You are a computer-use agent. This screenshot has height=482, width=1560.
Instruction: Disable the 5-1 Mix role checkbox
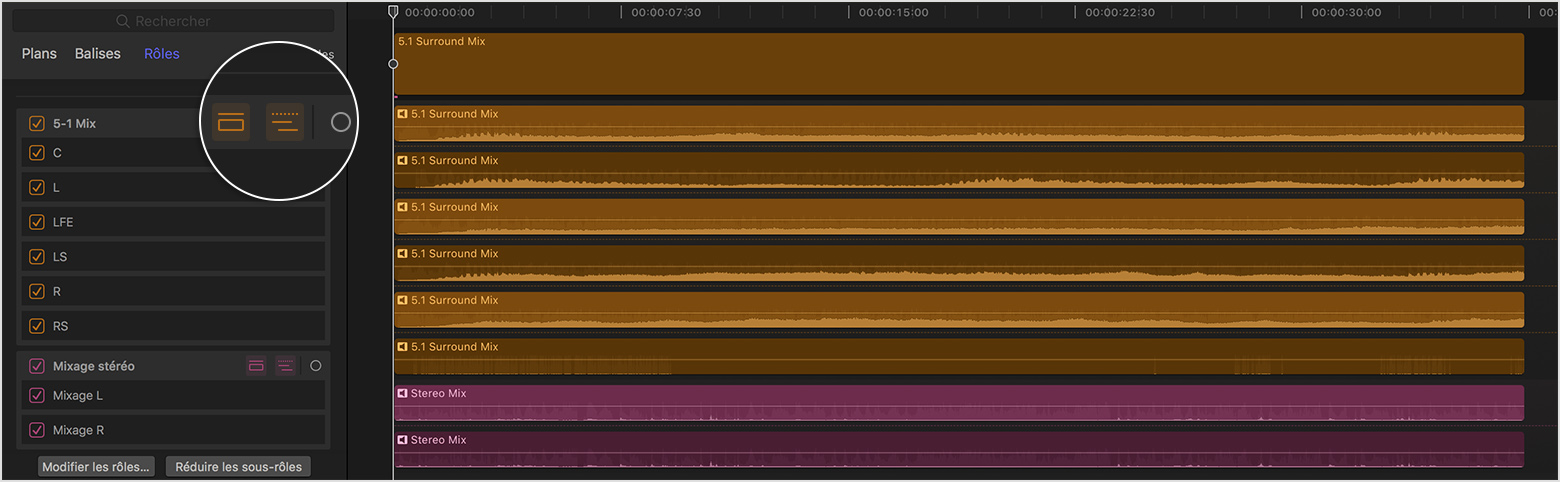coord(37,124)
